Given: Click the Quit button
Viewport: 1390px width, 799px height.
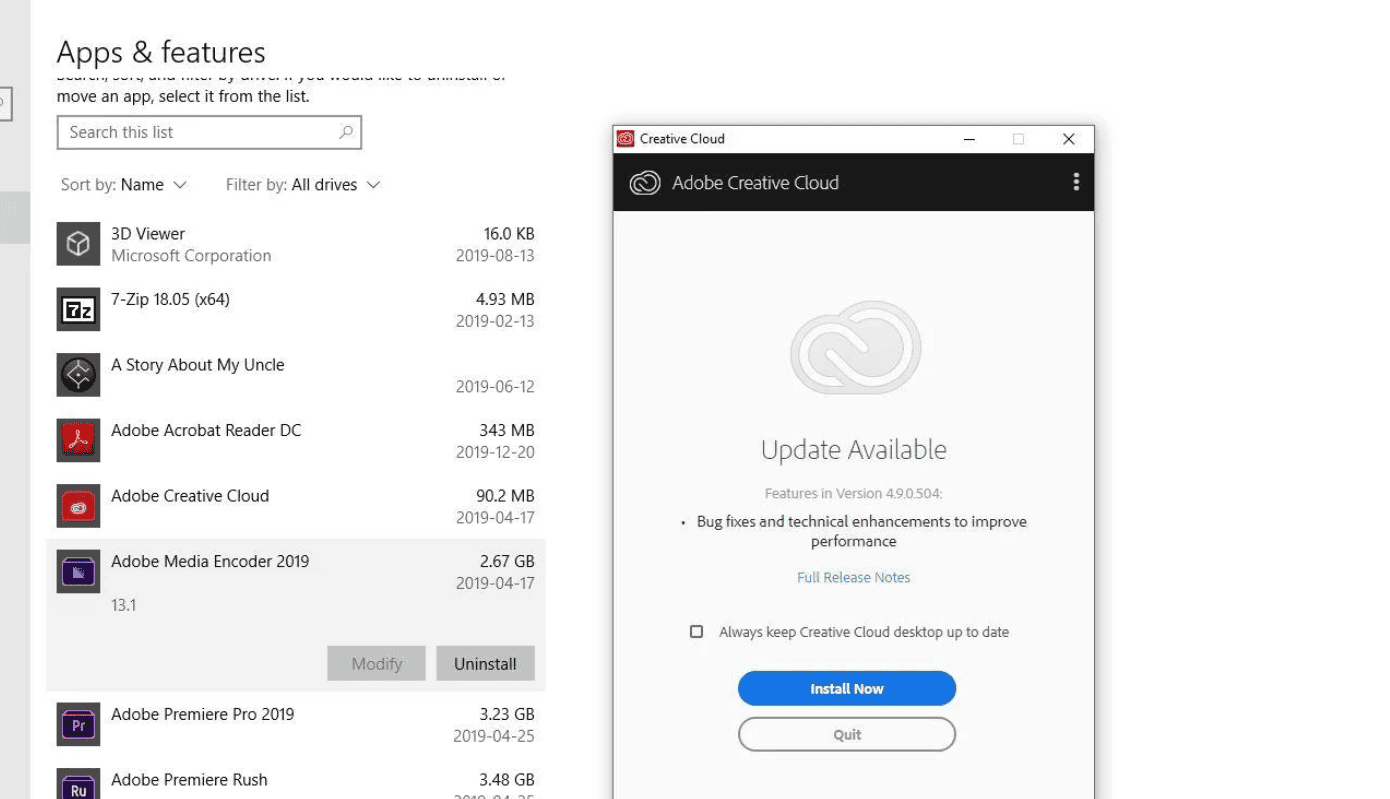Looking at the screenshot, I should tap(846, 734).
